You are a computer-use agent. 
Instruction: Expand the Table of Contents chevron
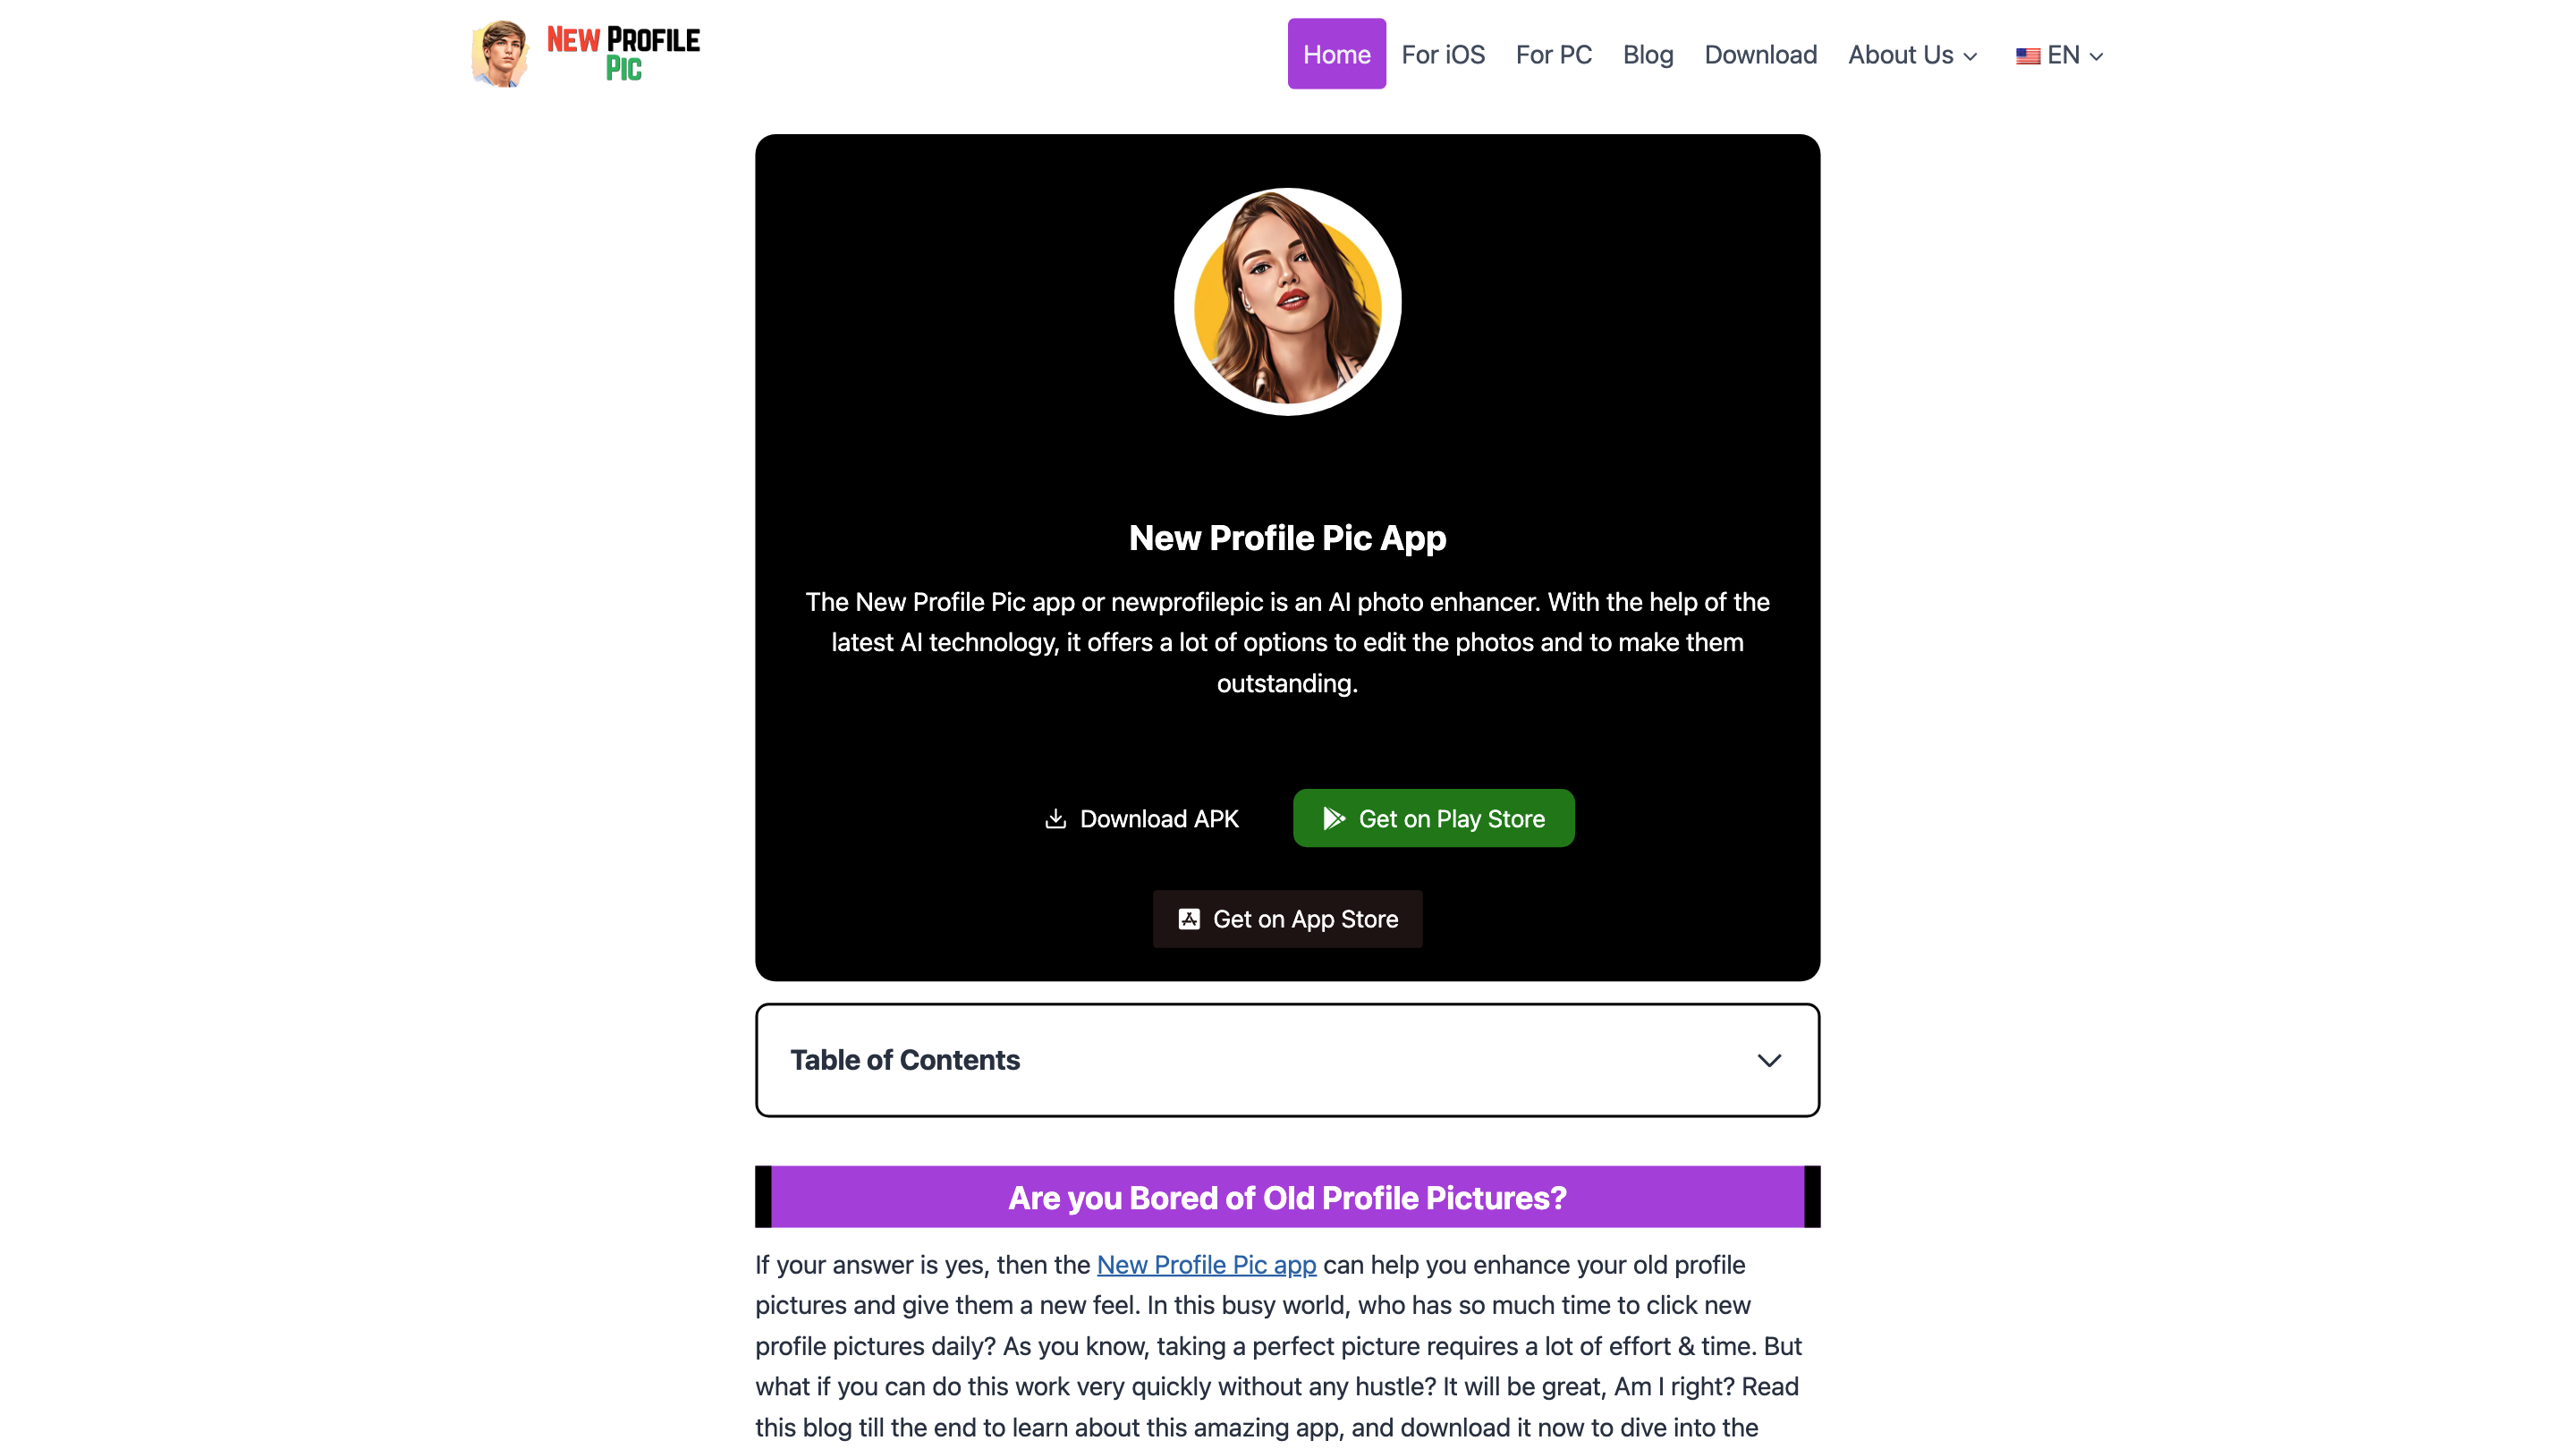(1769, 1060)
